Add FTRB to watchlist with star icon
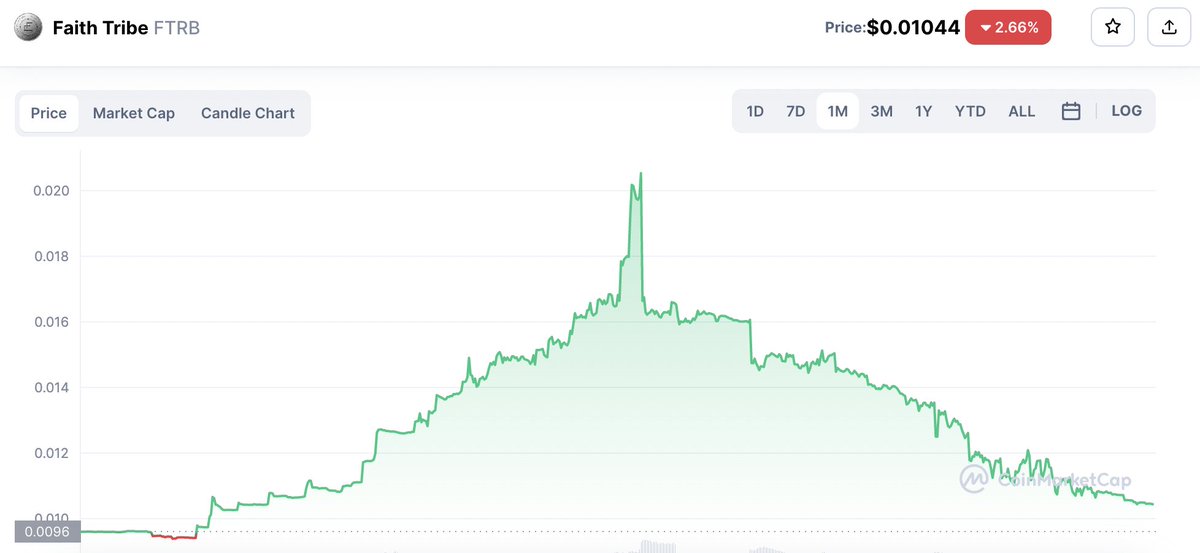Viewport: 1200px width, 553px height. 1112,28
